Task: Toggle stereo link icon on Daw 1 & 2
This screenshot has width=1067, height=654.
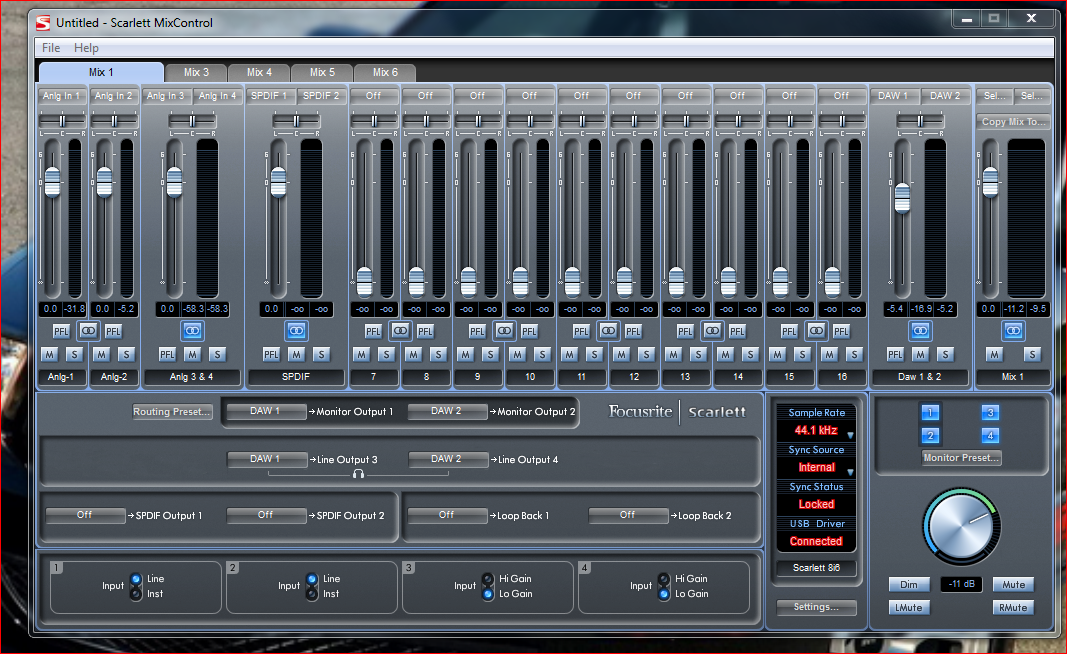Action: (x=920, y=331)
